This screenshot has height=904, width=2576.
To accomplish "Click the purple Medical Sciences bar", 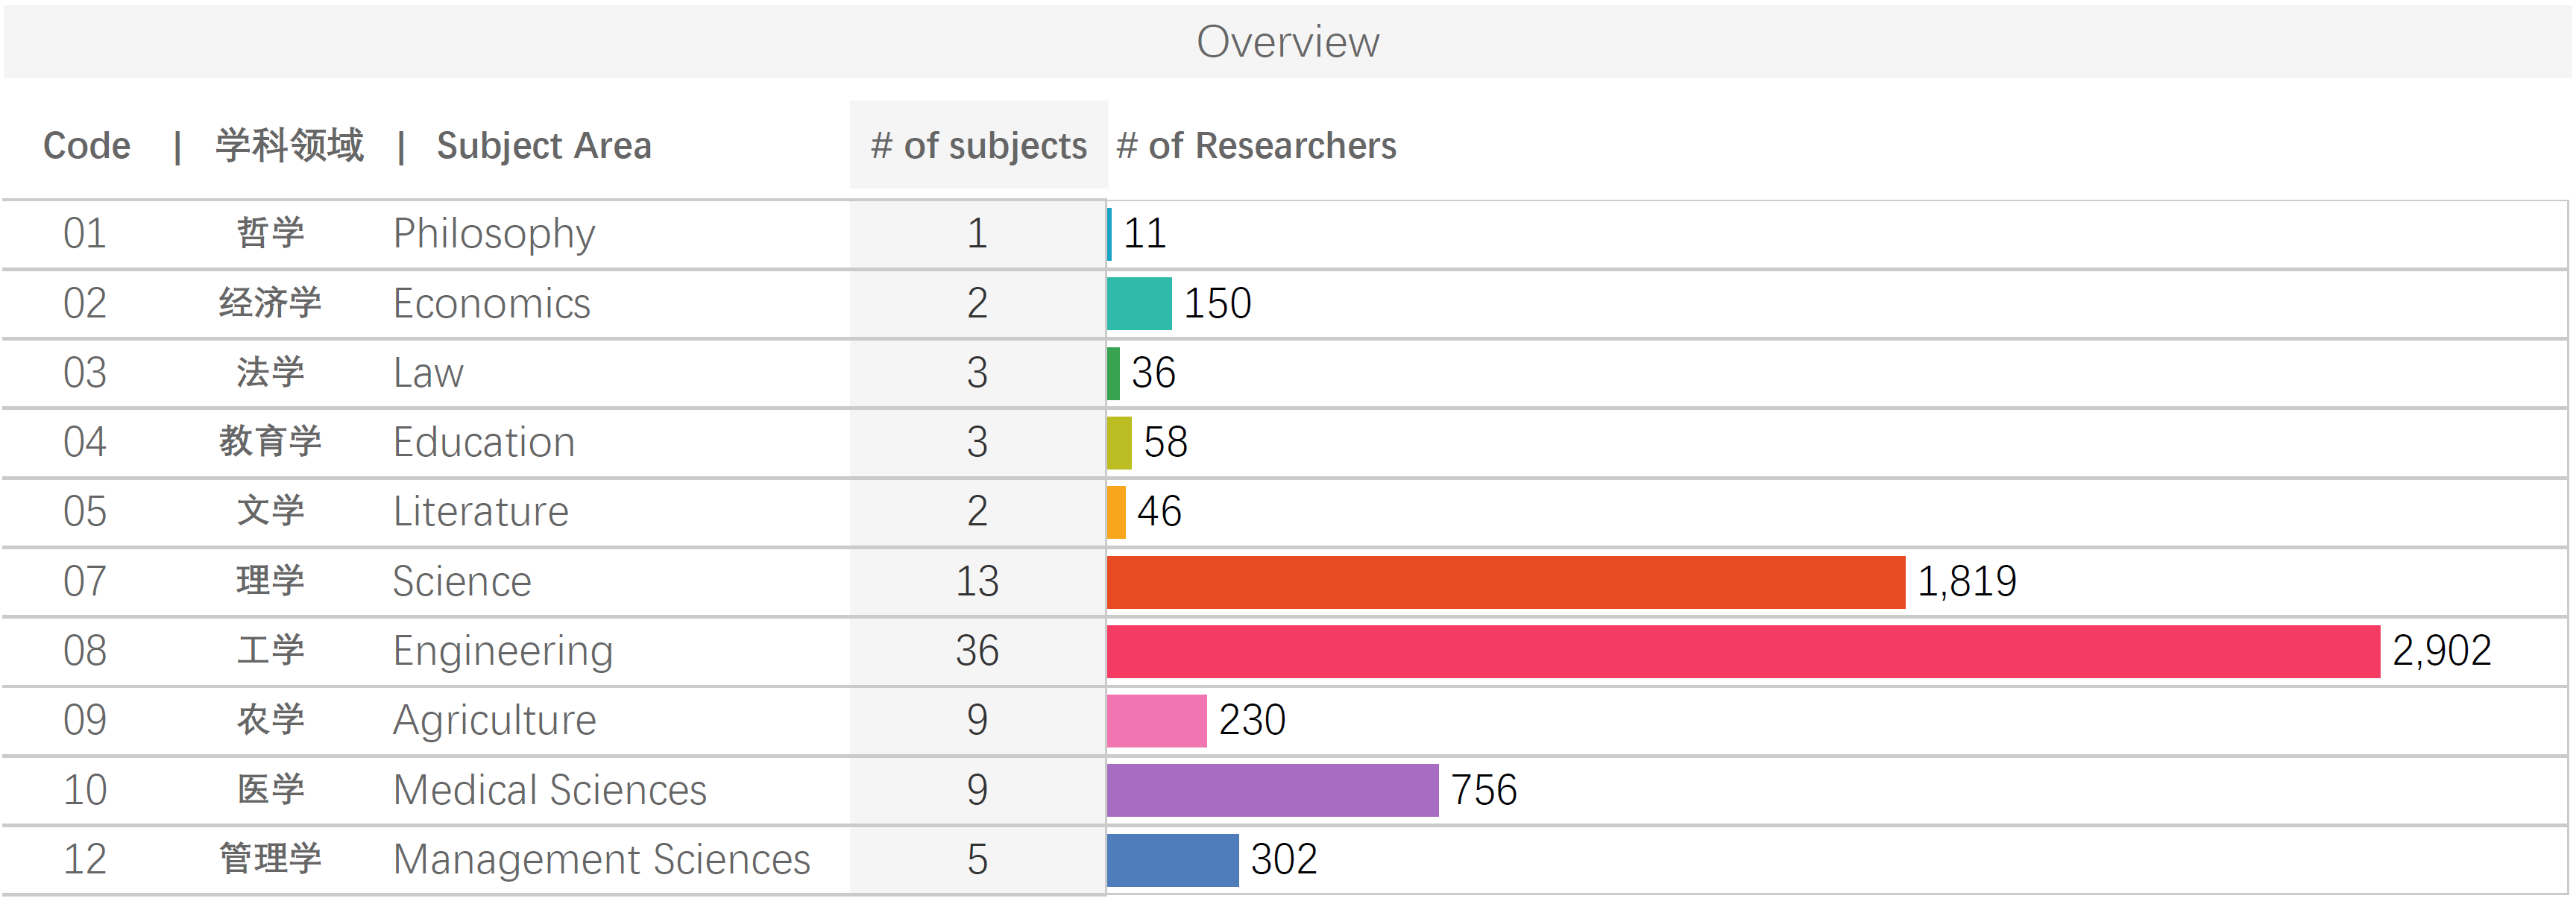I will point(1272,790).
